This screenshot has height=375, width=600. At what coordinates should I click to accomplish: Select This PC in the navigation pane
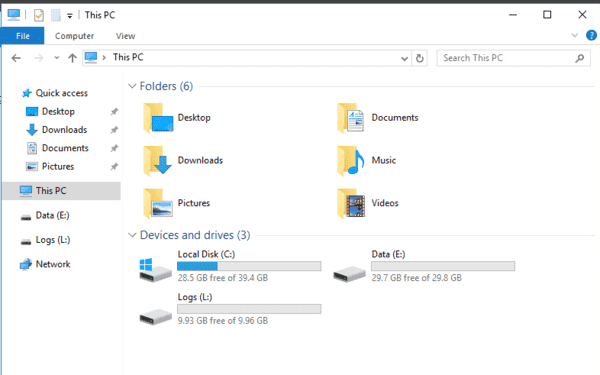[x=61, y=191]
